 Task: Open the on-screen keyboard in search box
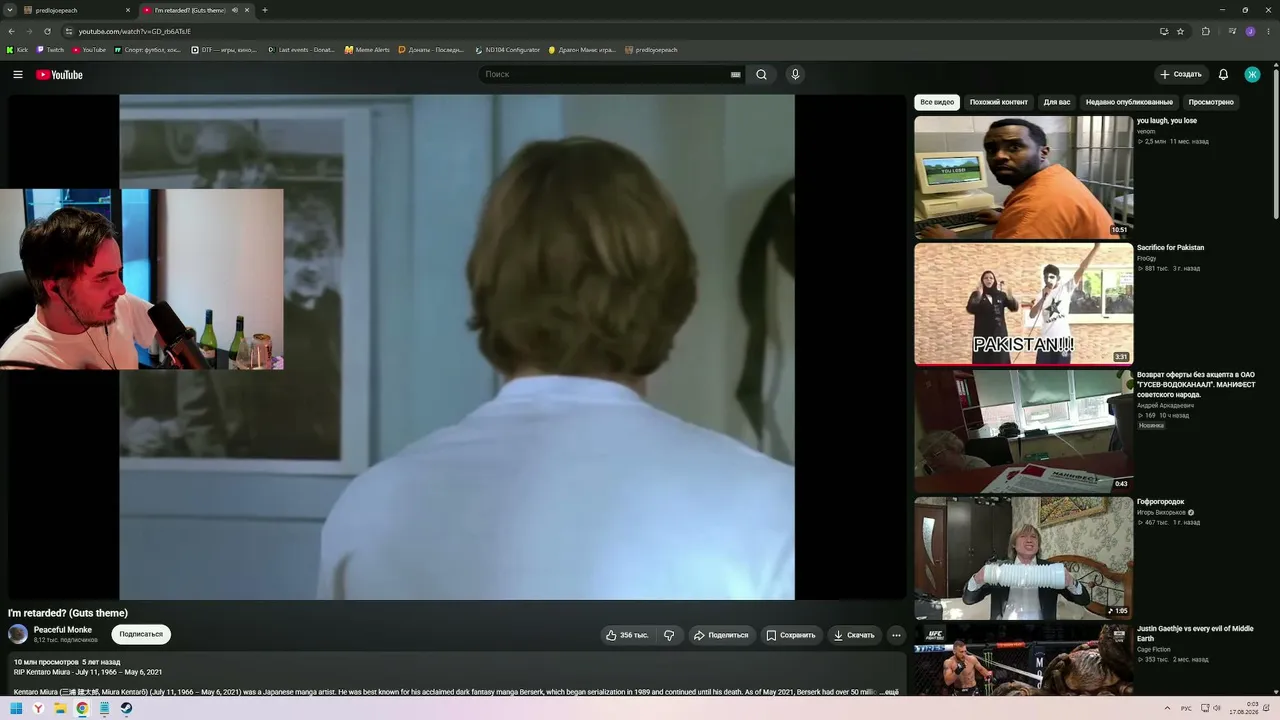[736, 75]
